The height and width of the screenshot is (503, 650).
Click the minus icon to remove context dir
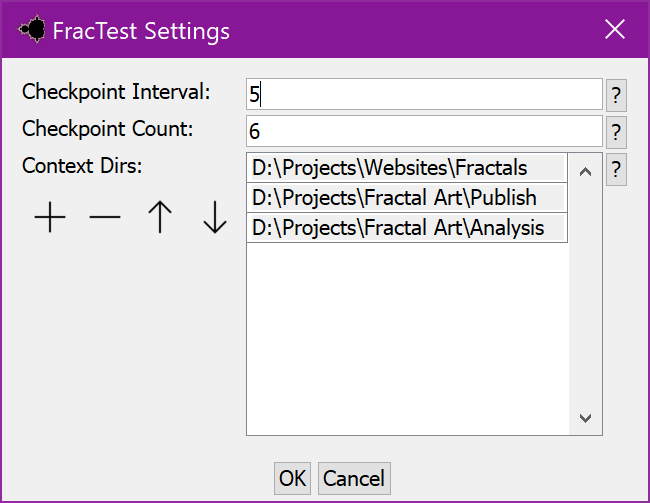pyautogui.click(x=105, y=217)
